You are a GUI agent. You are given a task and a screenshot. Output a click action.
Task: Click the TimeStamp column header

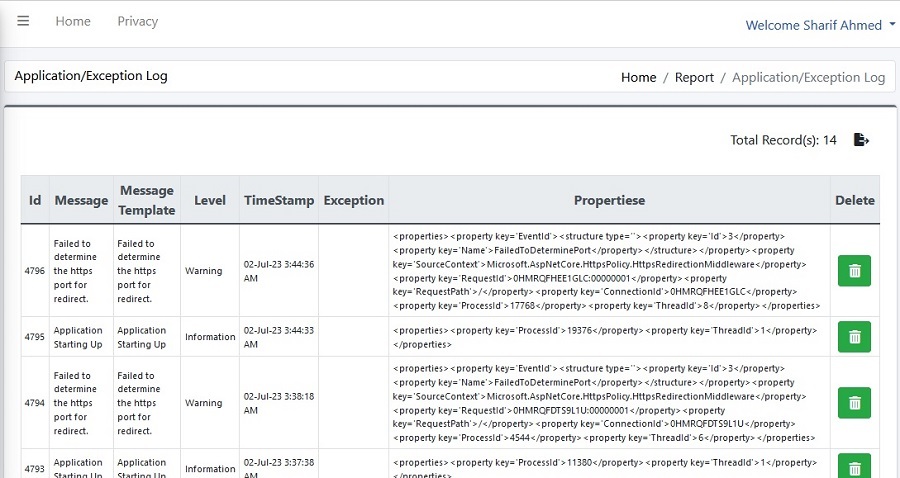coord(279,200)
